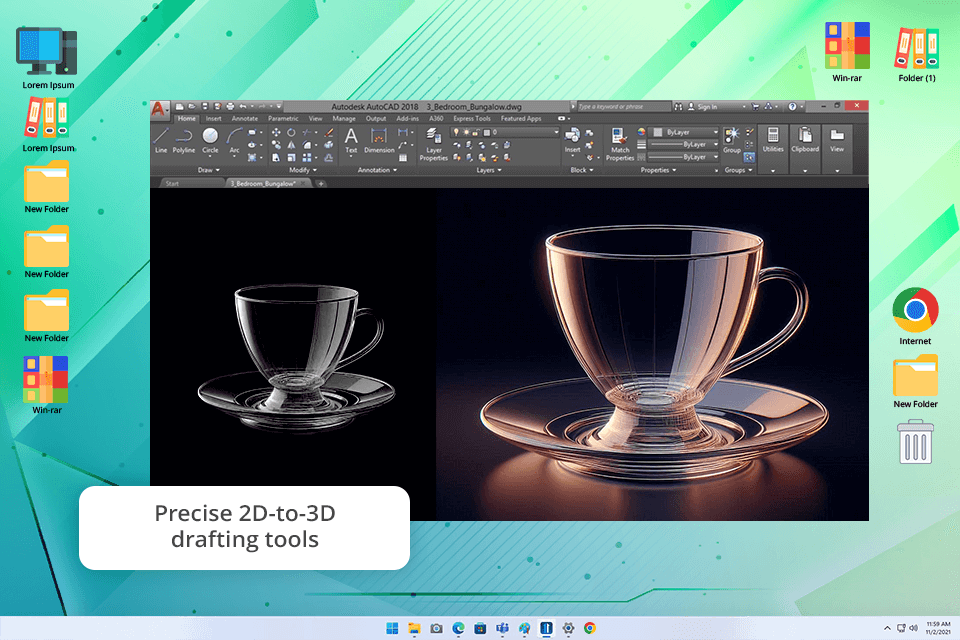The image size is (960, 640).
Task: Click the Scale tool icon
Action: pos(291,157)
